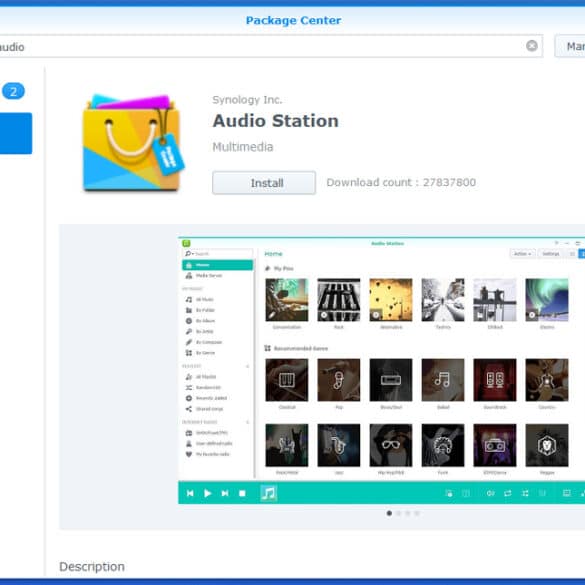
Task: Click the stop icon in Audio Station preview
Action: [x=242, y=493]
